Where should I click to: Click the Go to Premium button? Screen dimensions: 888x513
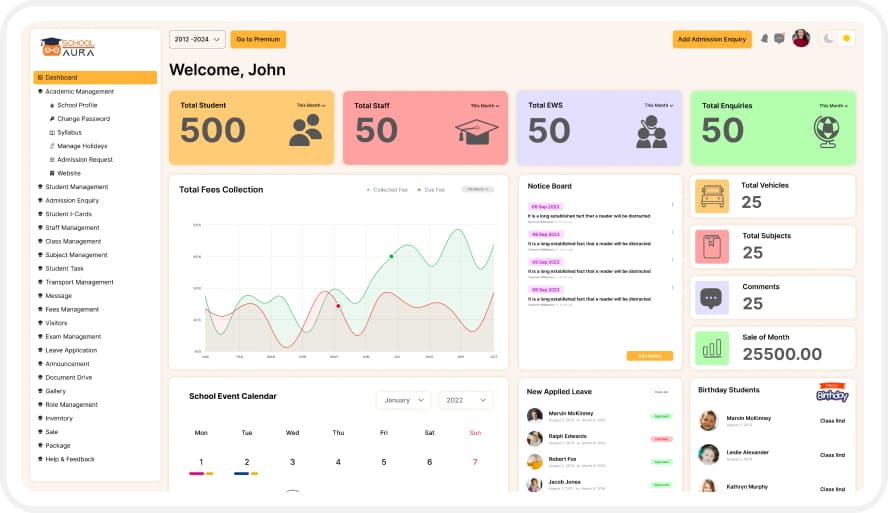pos(258,39)
